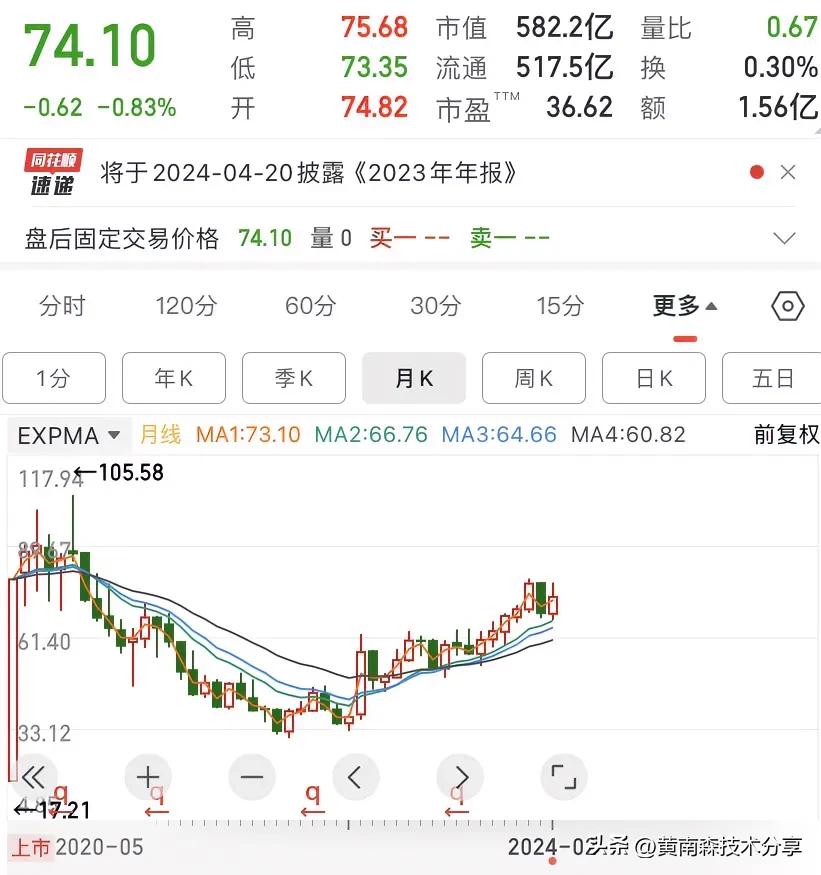
Task: Click the 17.21 lowest price label
Action: (x=65, y=810)
